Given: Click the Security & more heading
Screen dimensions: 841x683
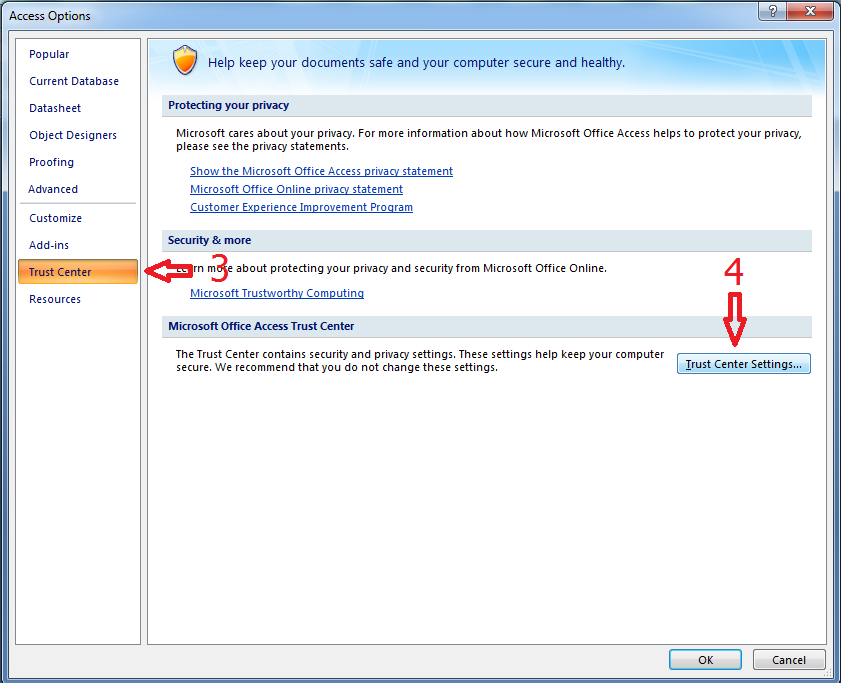Looking at the screenshot, I should [x=209, y=240].
